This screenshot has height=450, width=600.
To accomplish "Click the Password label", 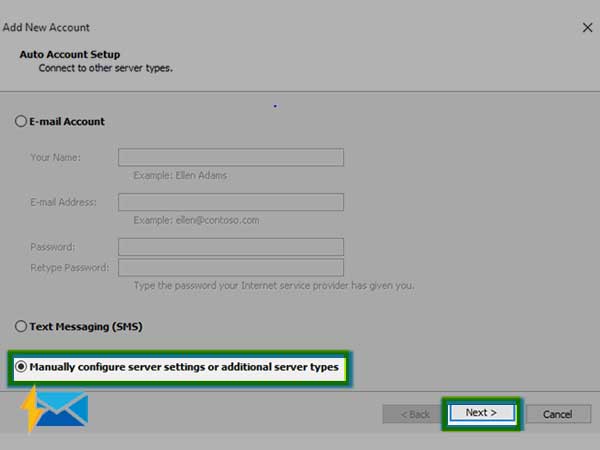I will pos(53,247).
